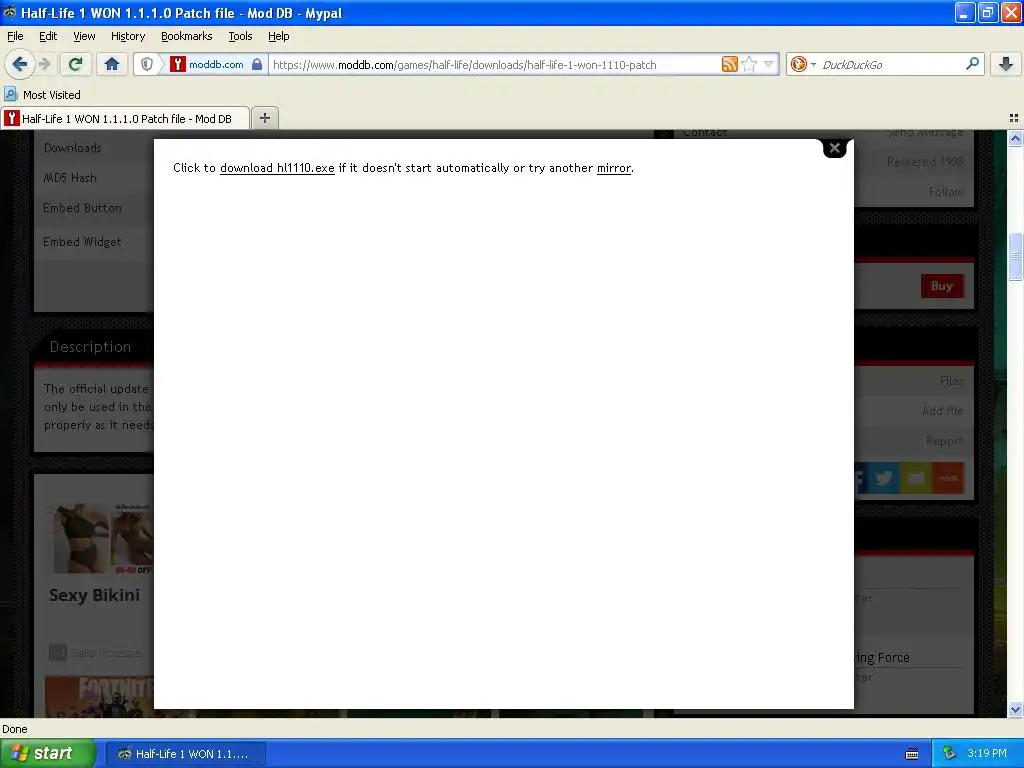This screenshot has height=768, width=1024.
Task: Click the download hl1110.exe link
Action: tap(277, 168)
